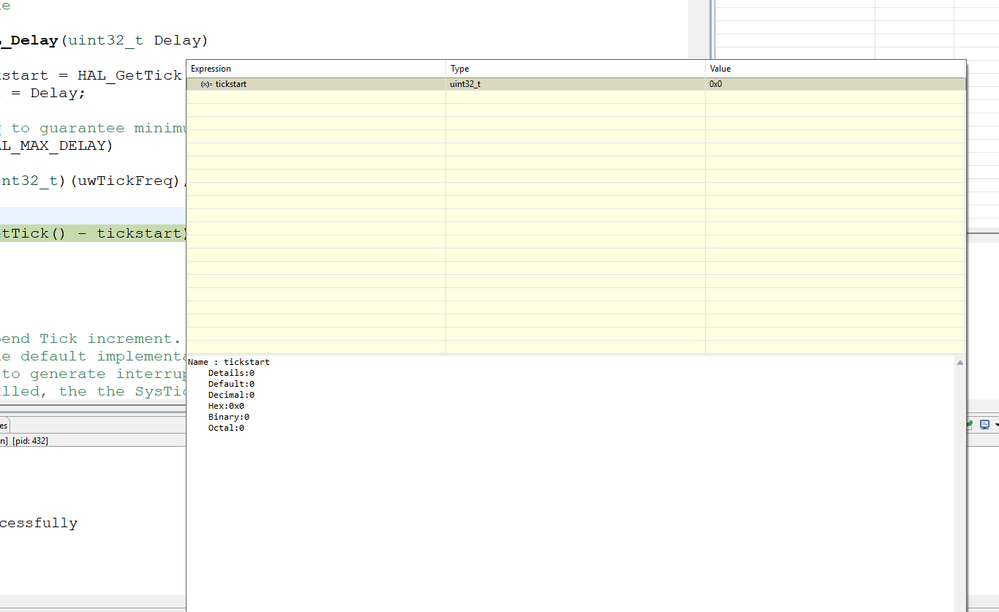Viewport: 999px width, 612px height.
Task: Click the Decimal:0 detail line
Action: pyautogui.click(x=231, y=395)
